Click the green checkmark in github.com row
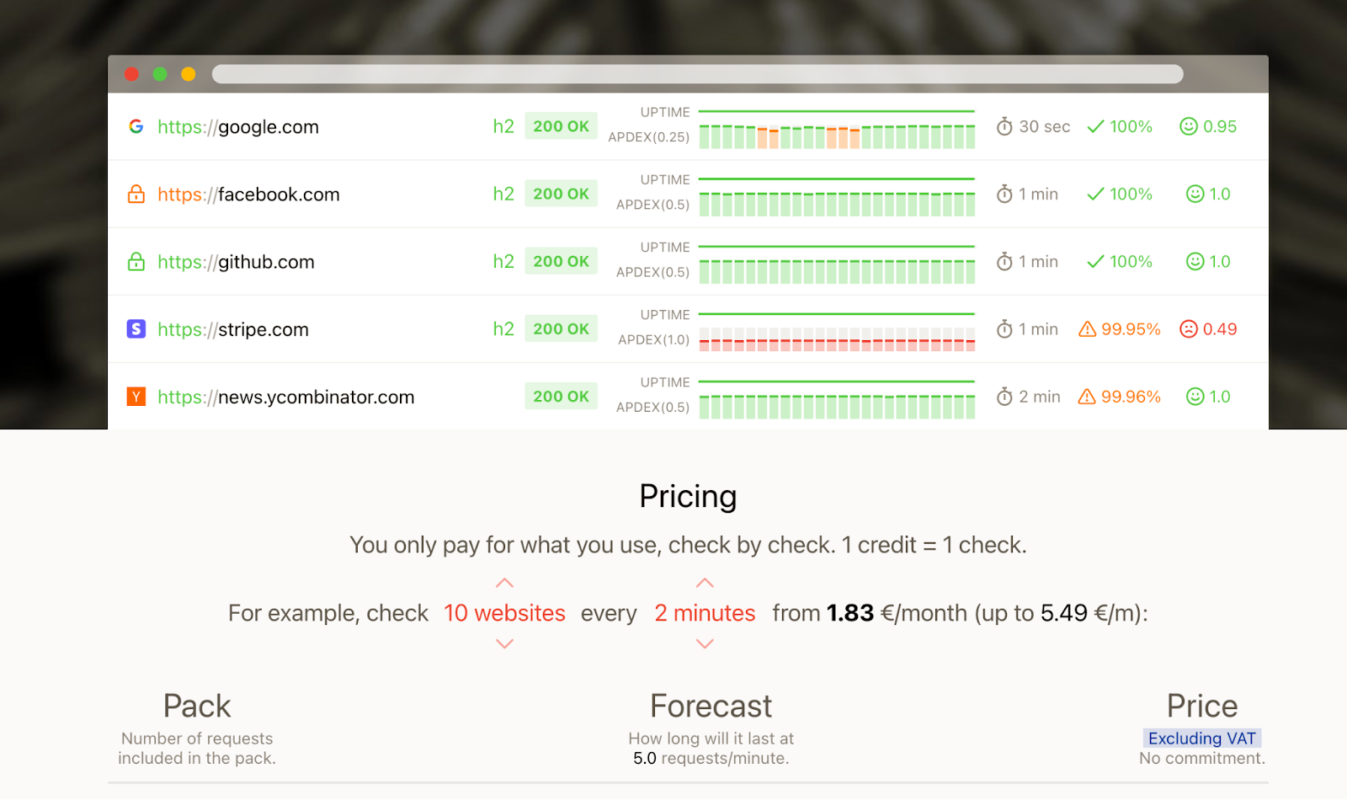This screenshot has width=1347, height=800. coord(1095,262)
